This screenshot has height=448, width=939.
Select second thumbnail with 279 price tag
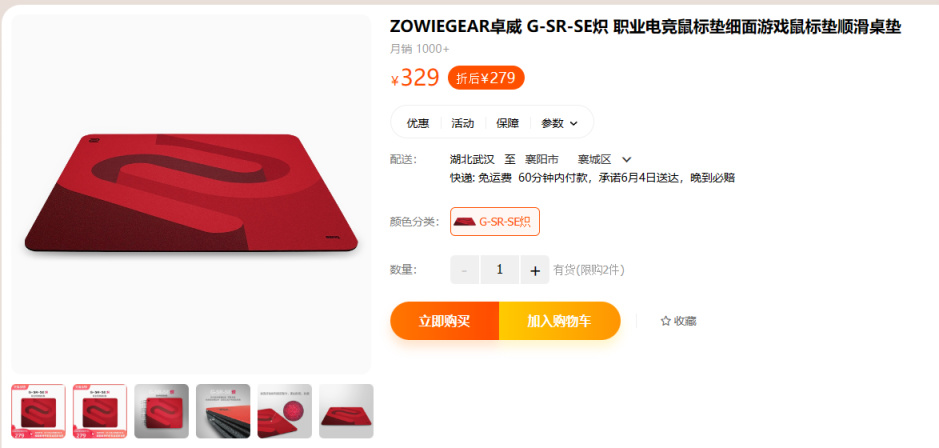point(100,411)
